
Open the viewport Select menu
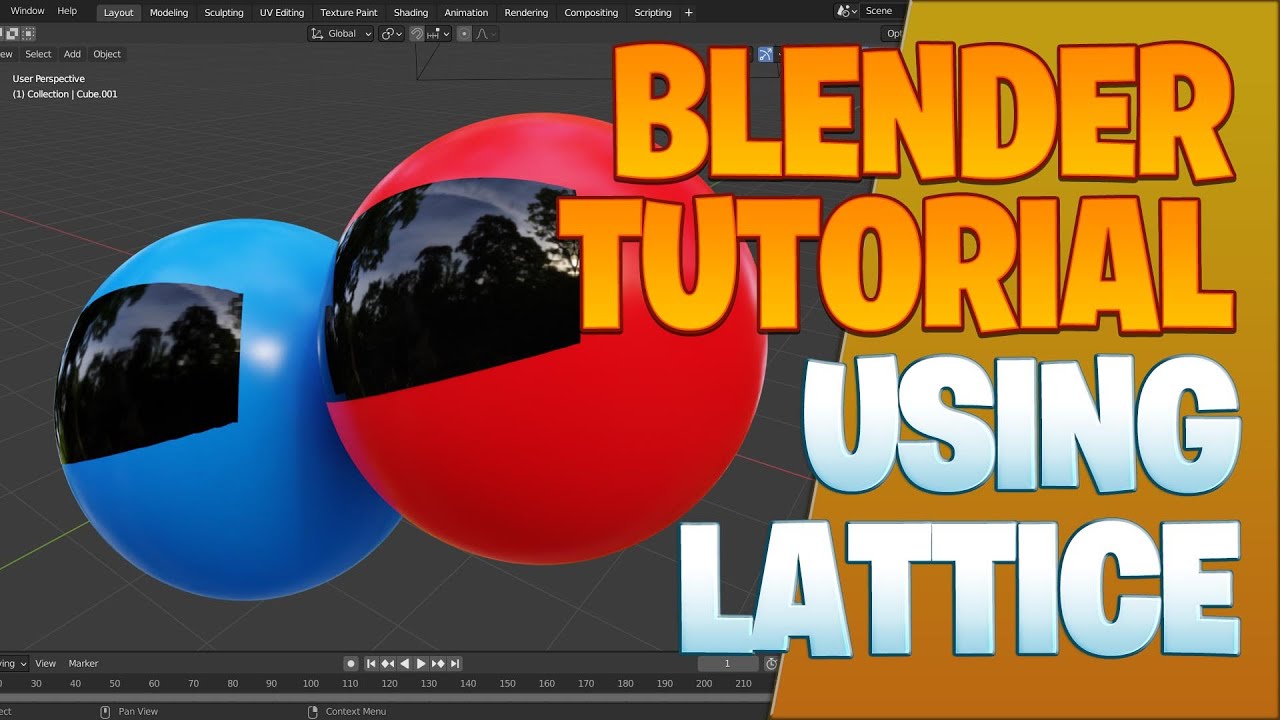pyautogui.click(x=38, y=54)
